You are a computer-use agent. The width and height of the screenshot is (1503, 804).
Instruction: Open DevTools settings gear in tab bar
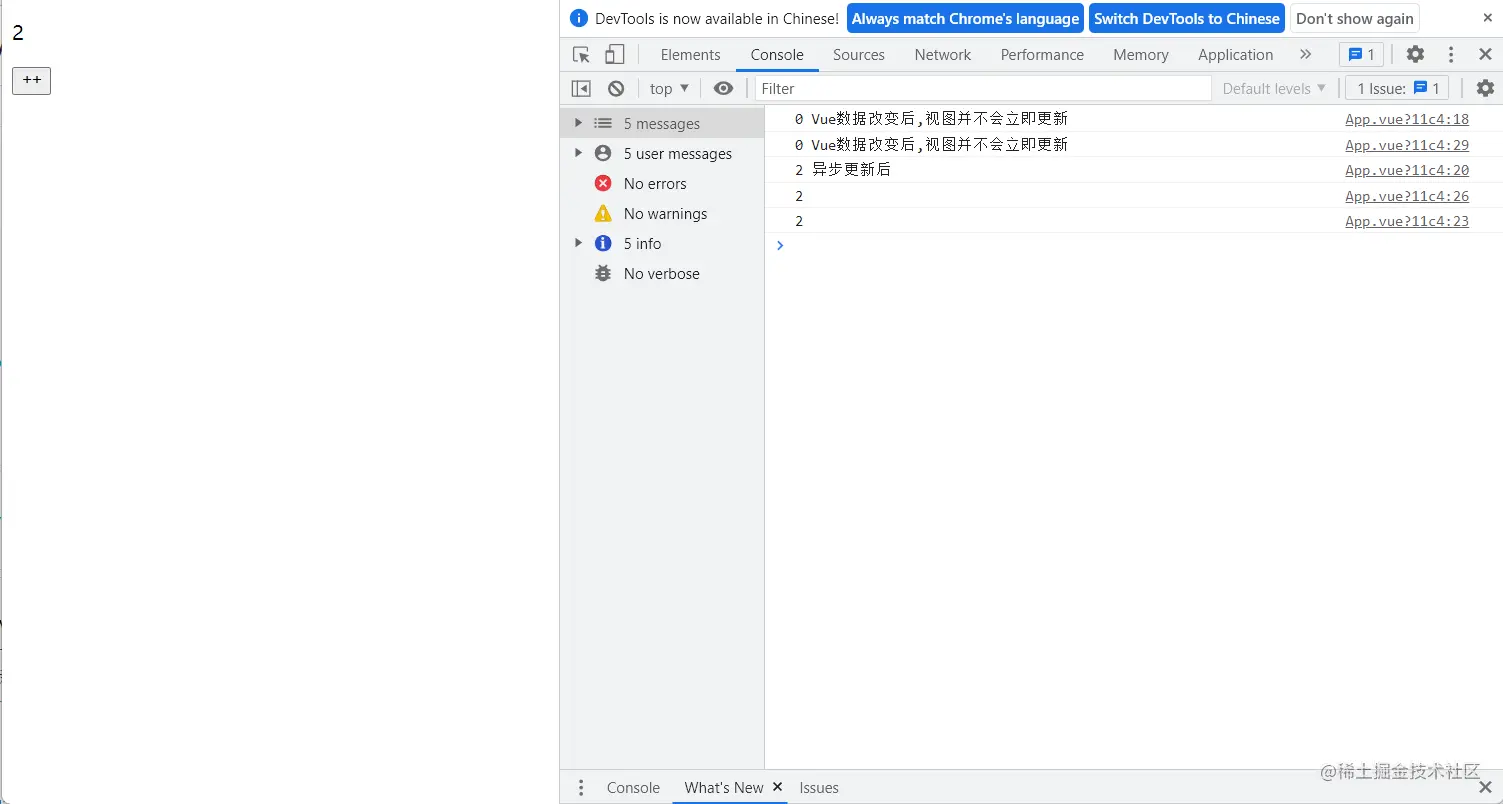click(x=1415, y=55)
